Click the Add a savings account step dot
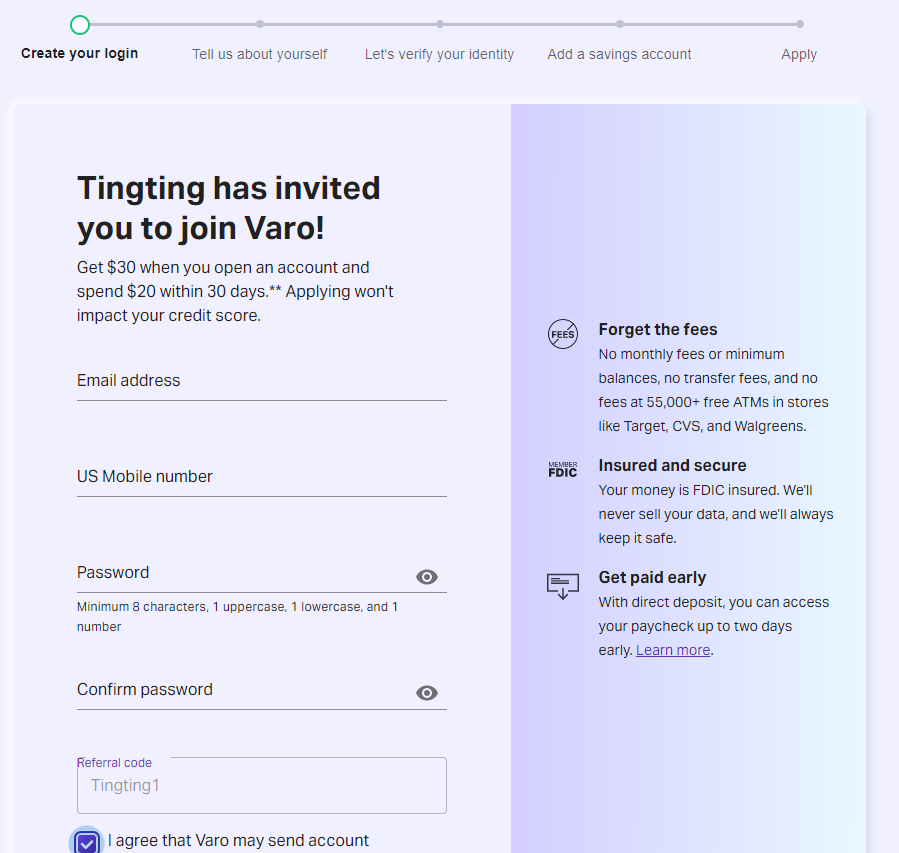This screenshot has width=899, height=853. (x=620, y=24)
